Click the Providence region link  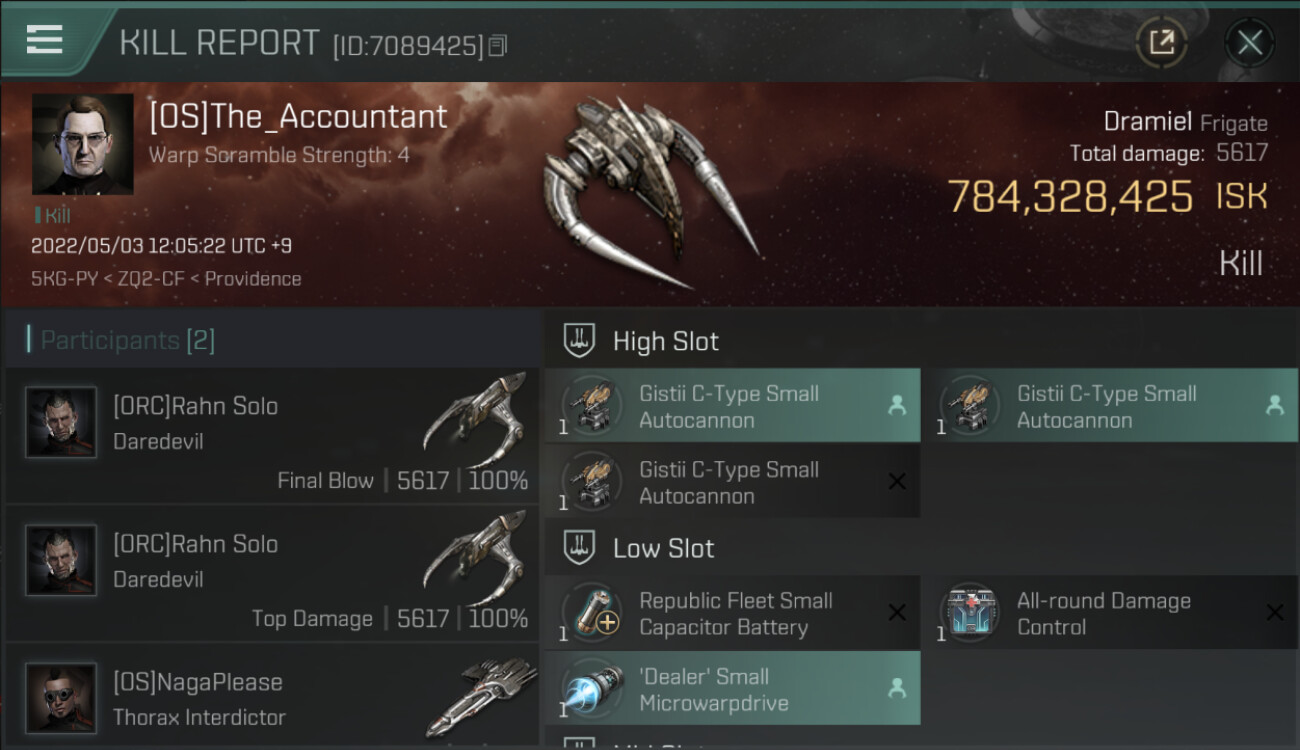point(253,279)
